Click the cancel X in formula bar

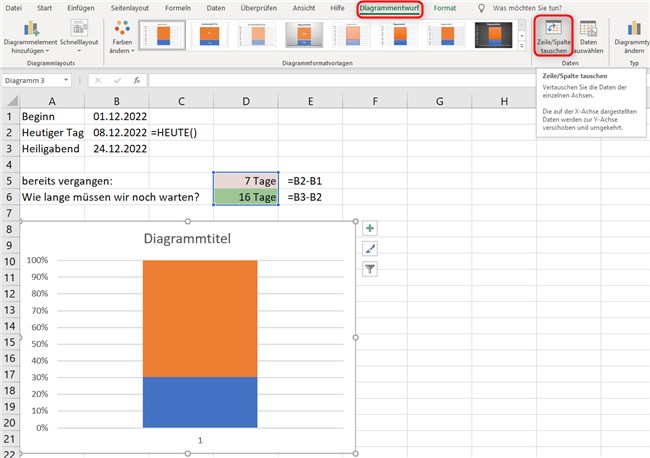point(98,80)
